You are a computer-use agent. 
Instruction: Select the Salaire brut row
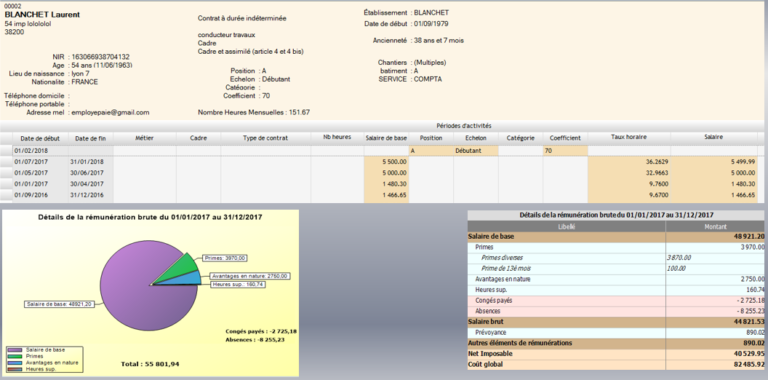tap(616, 322)
